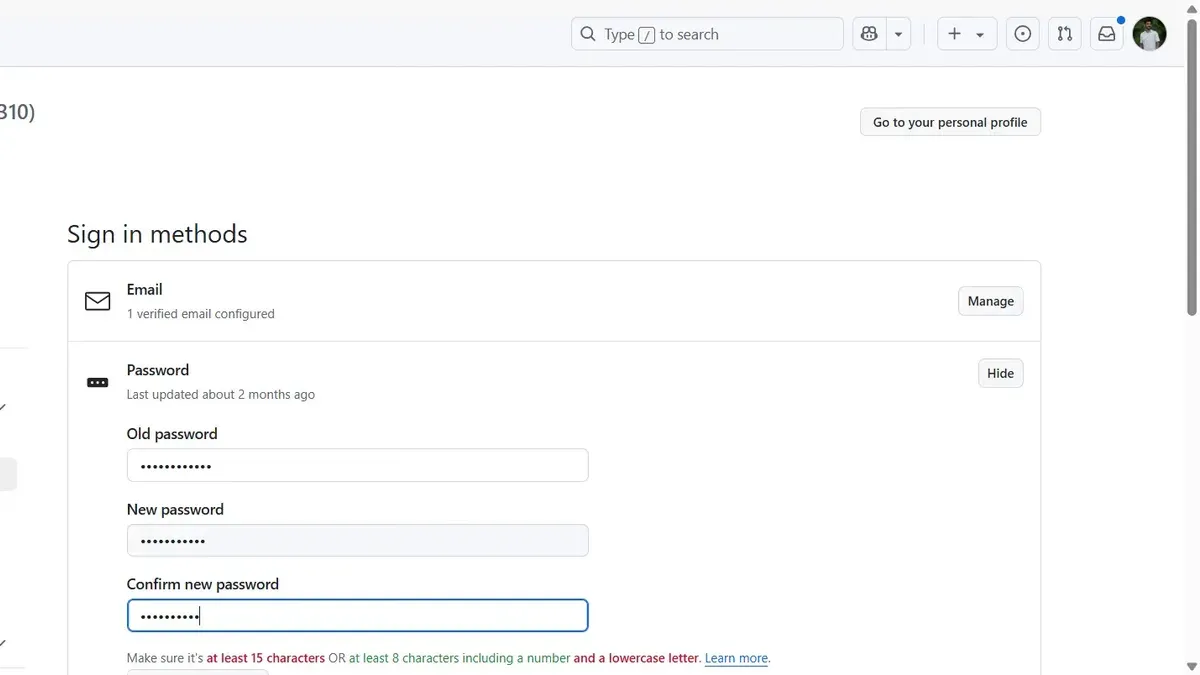Click "Last updated about 2 months ago"
Viewport: 1200px width, 675px height.
(x=220, y=395)
